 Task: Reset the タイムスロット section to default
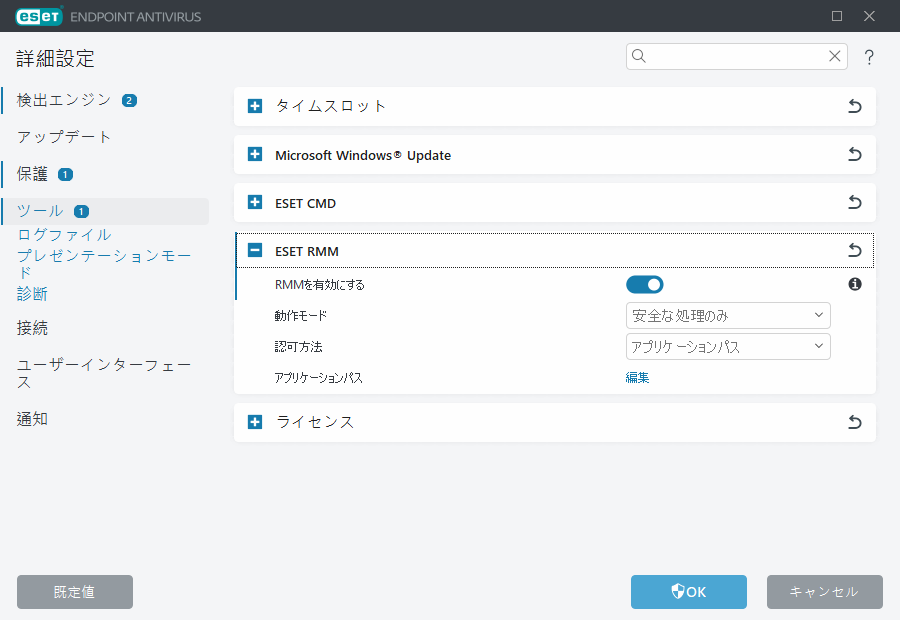(x=855, y=106)
